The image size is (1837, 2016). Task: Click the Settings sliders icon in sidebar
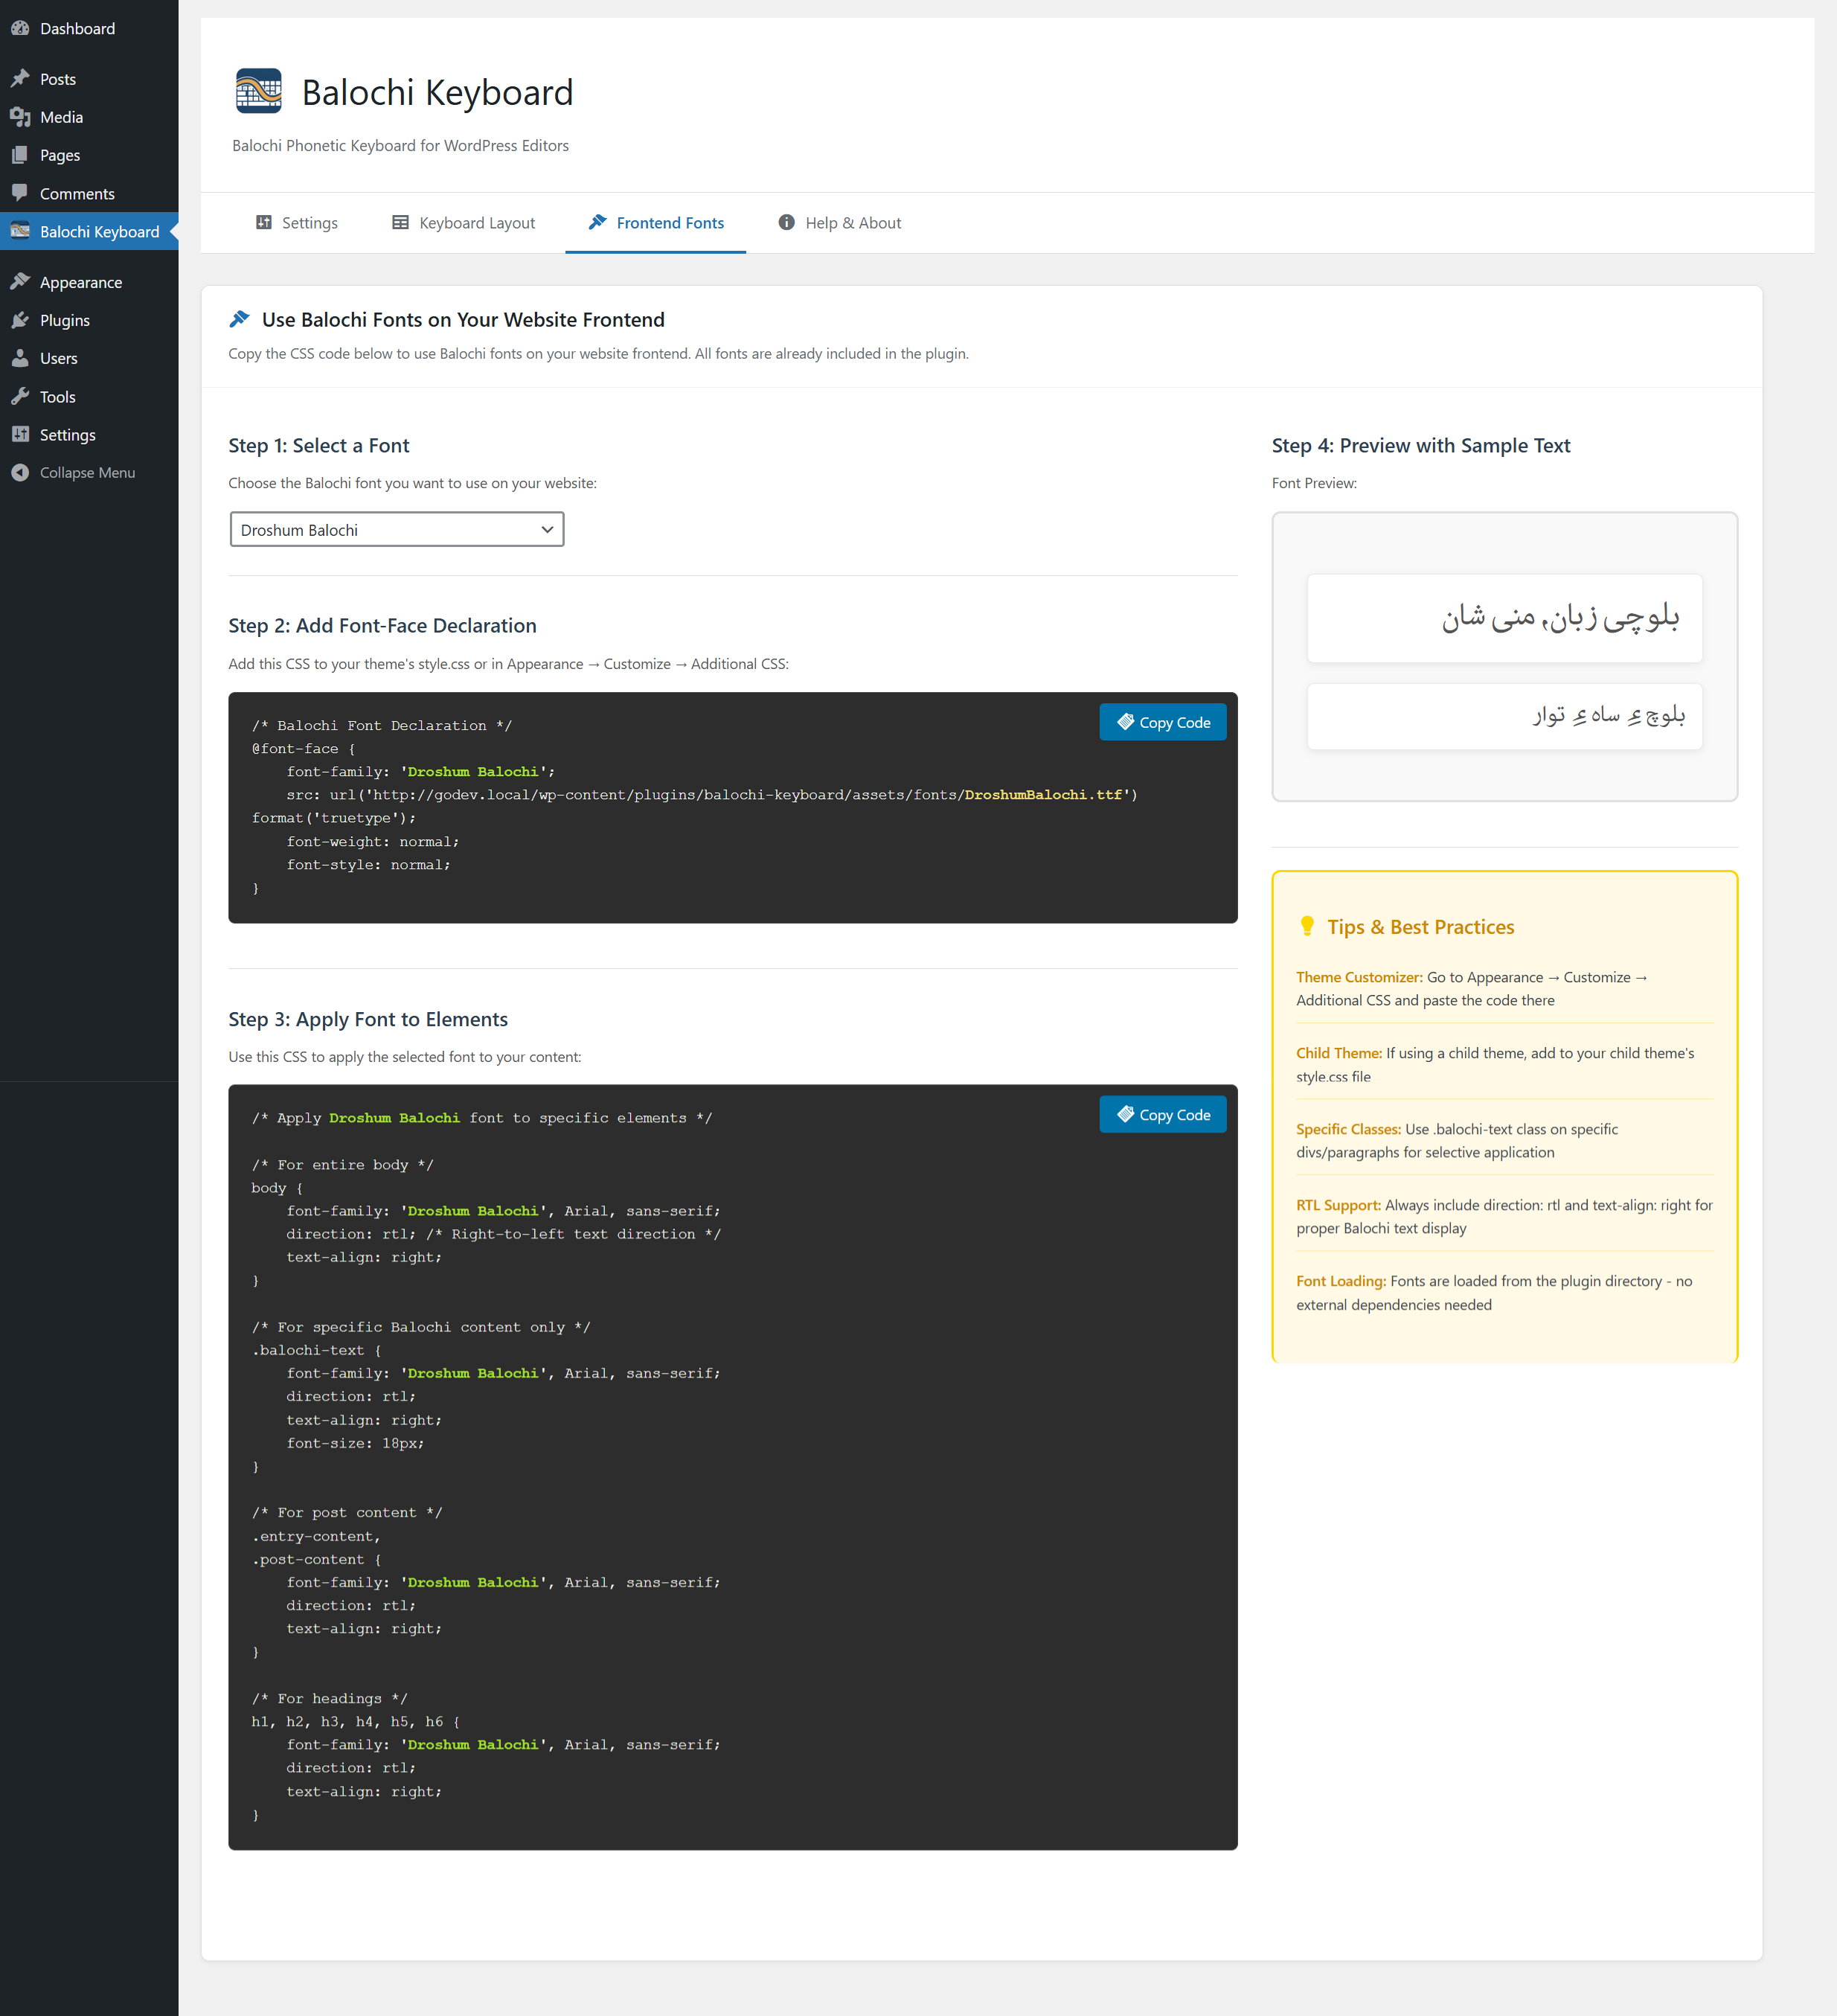pyautogui.click(x=20, y=434)
